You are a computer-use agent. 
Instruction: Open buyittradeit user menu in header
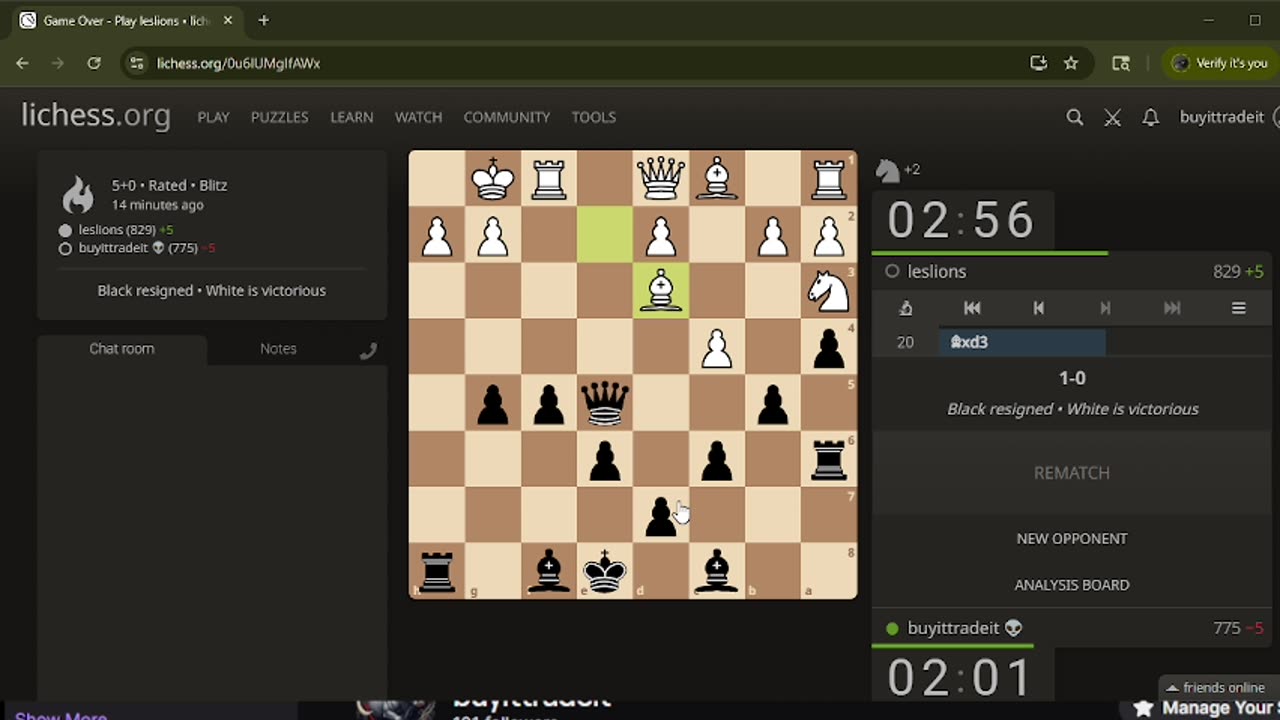coord(1222,117)
